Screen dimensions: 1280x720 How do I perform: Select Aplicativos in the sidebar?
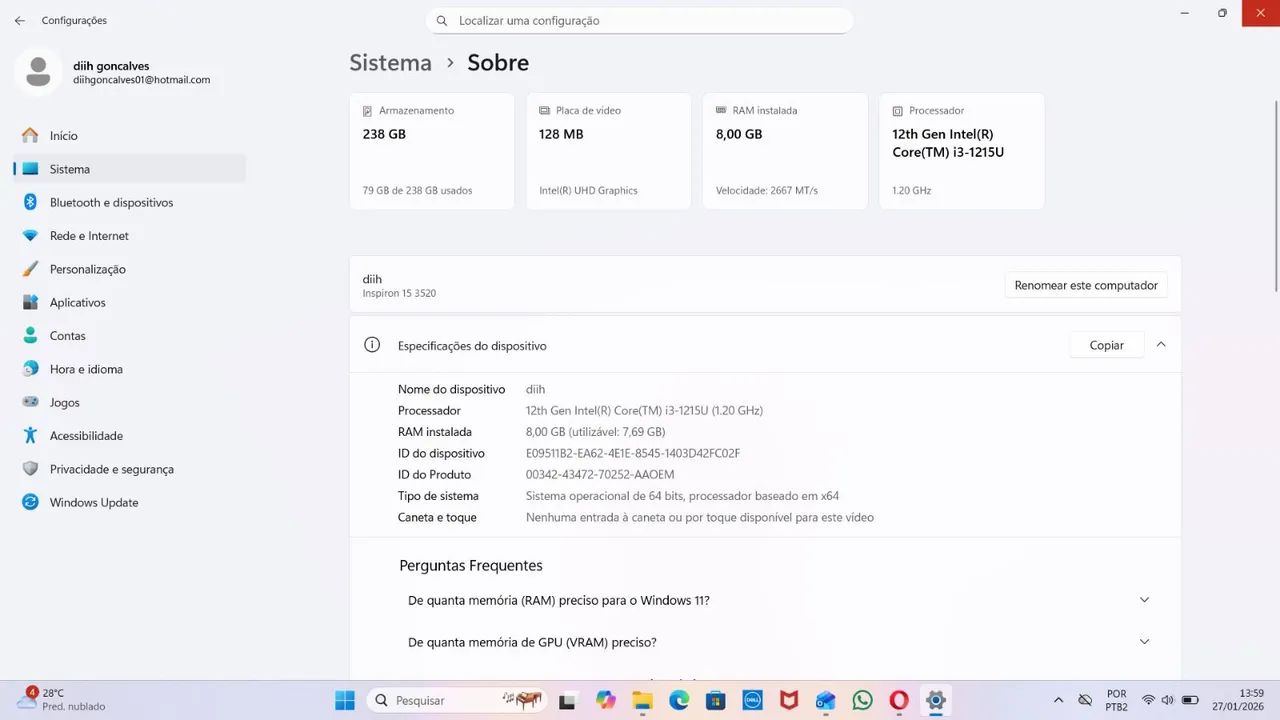pyautogui.click(x=77, y=303)
